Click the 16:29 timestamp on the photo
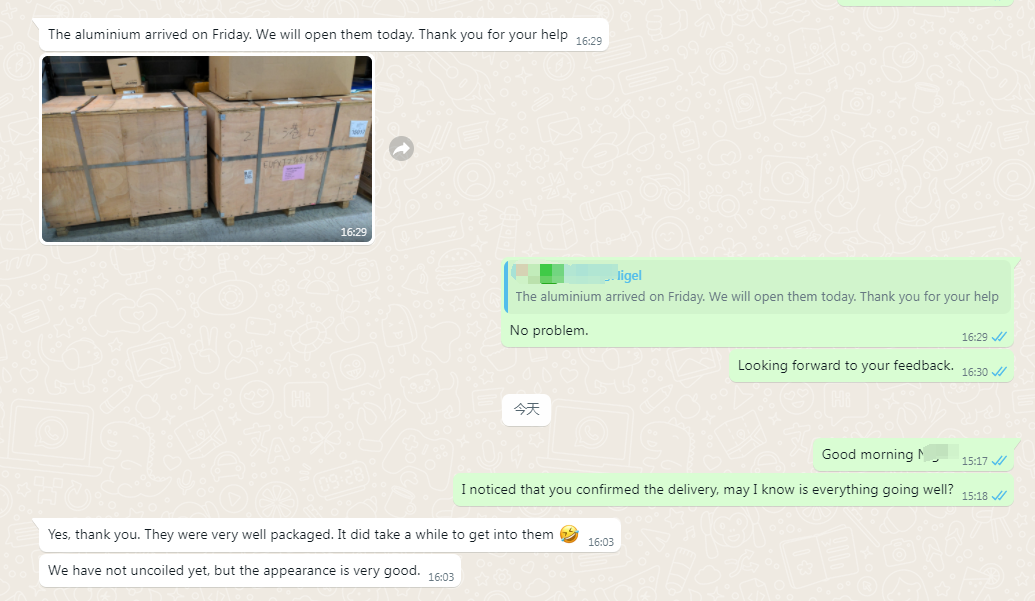The width and height of the screenshot is (1035, 601). pos(354,232)
